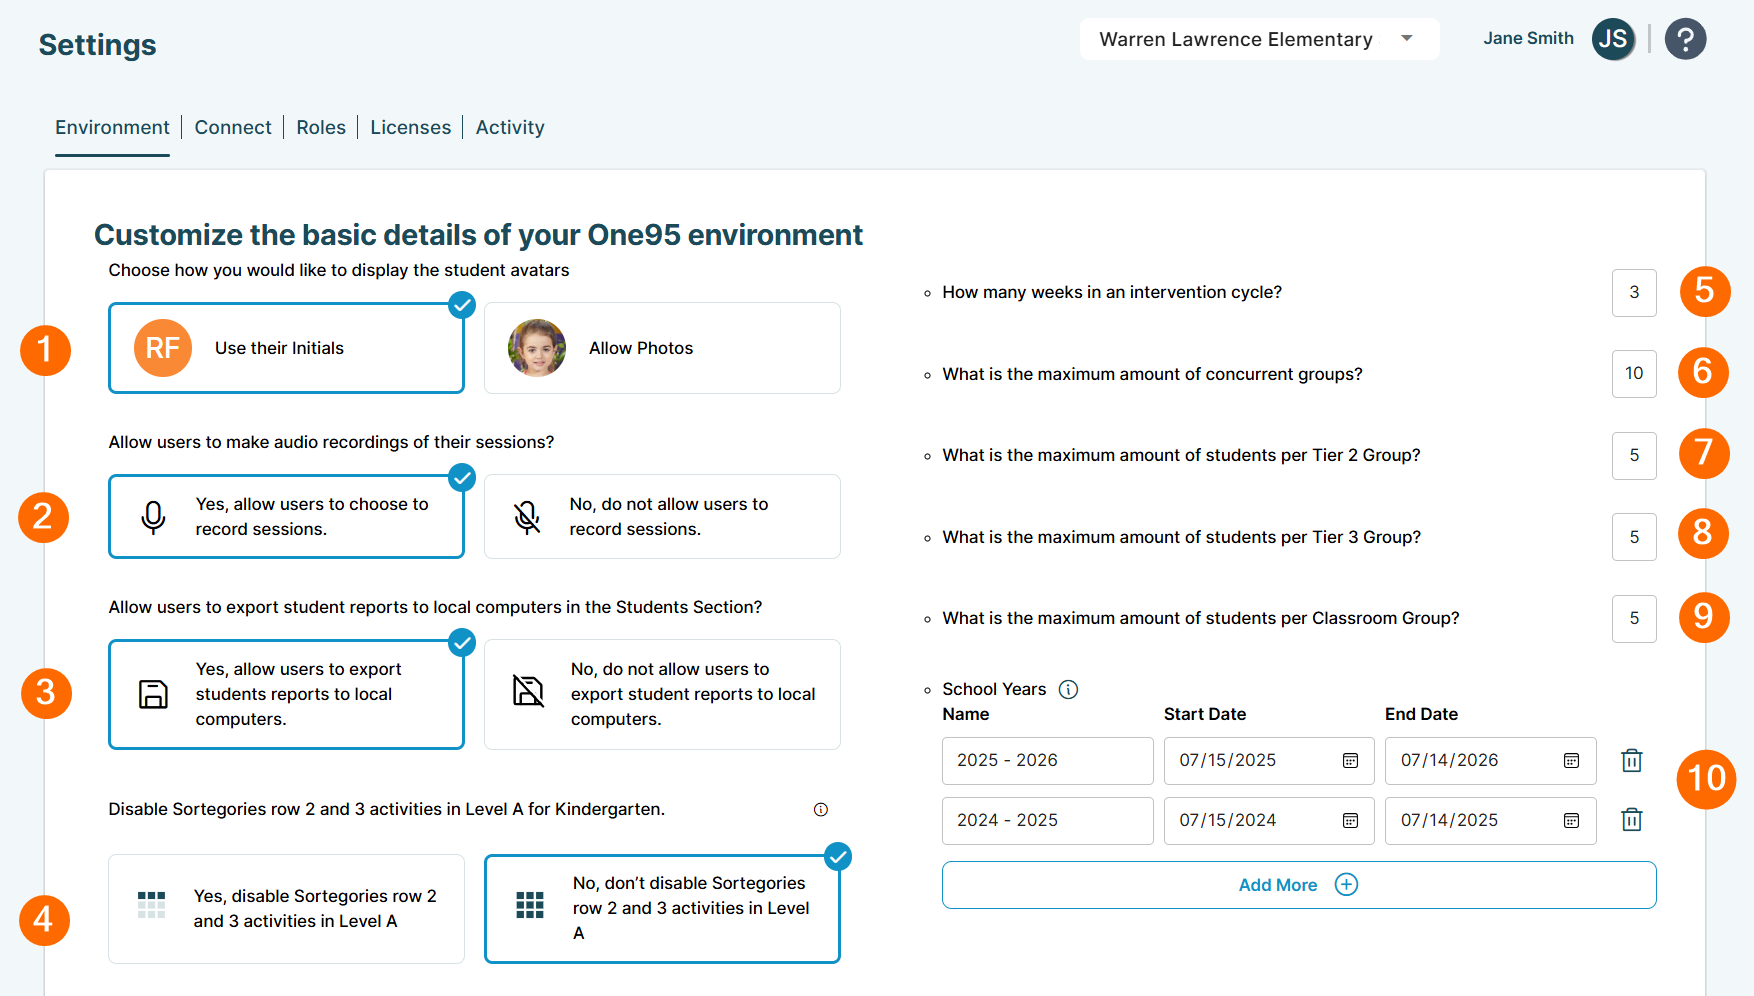Click the faded grid icon for disabling Sortegories
The width and height of the screenshot is (1754, 996).
click(151, 905)
